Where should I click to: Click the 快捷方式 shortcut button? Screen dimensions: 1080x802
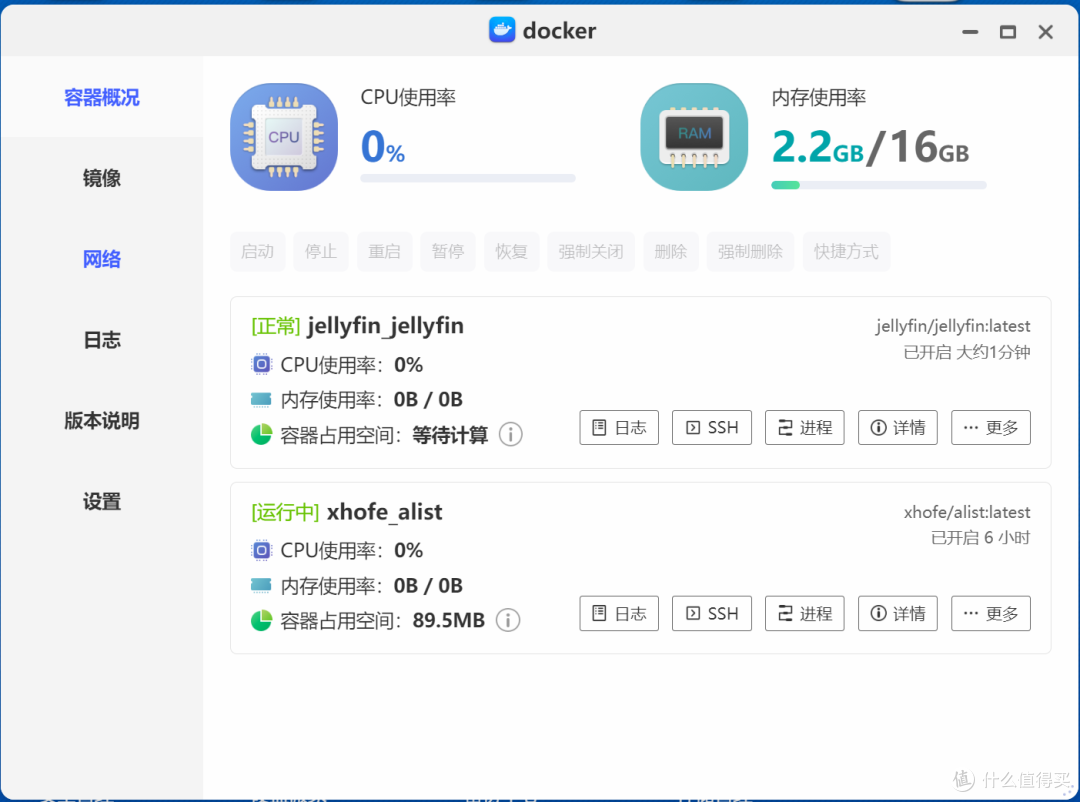click(x=847, y=251)
